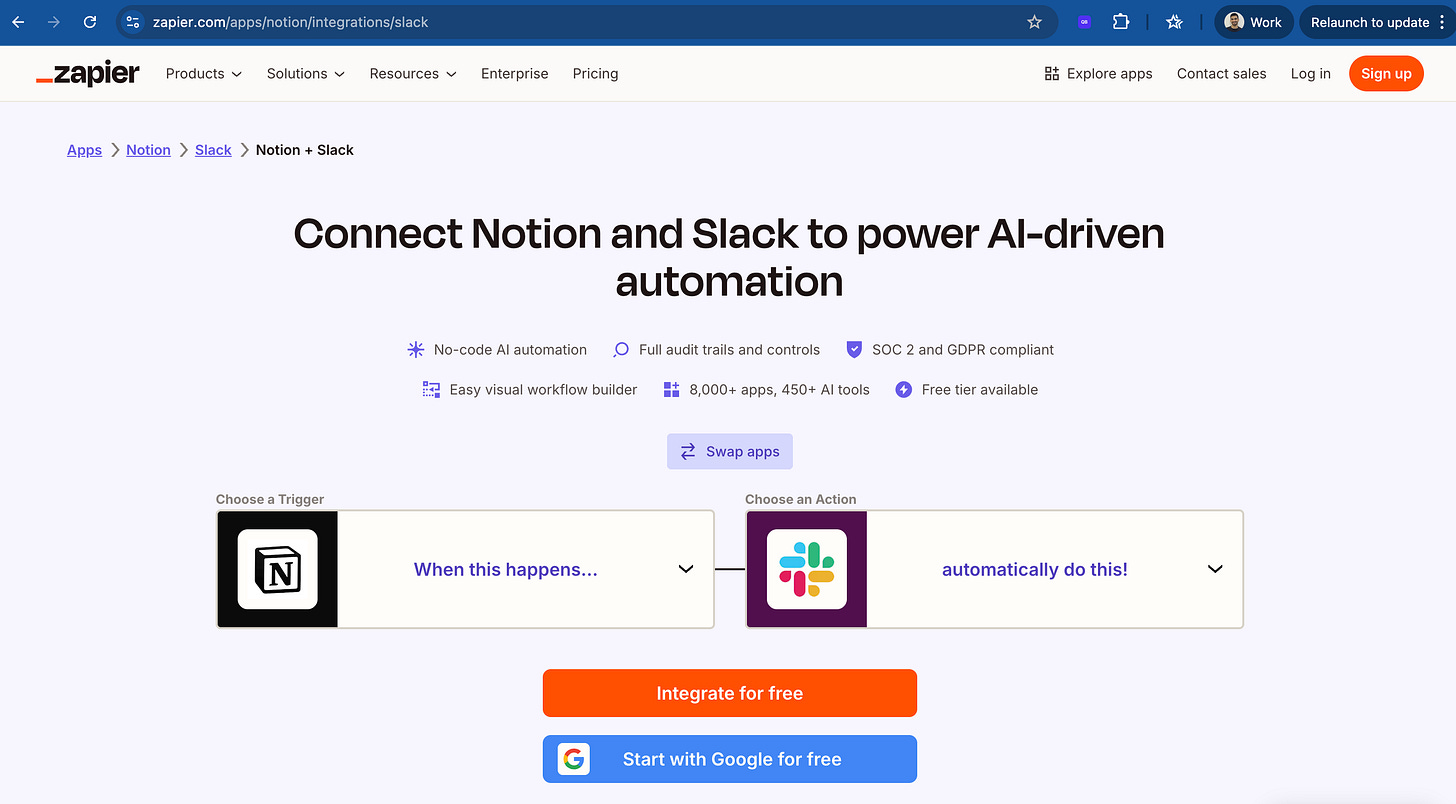Click Relaunch to update button
Image resolution: width=1456 pixels, height=804 pixels.
coord(1378,22)
